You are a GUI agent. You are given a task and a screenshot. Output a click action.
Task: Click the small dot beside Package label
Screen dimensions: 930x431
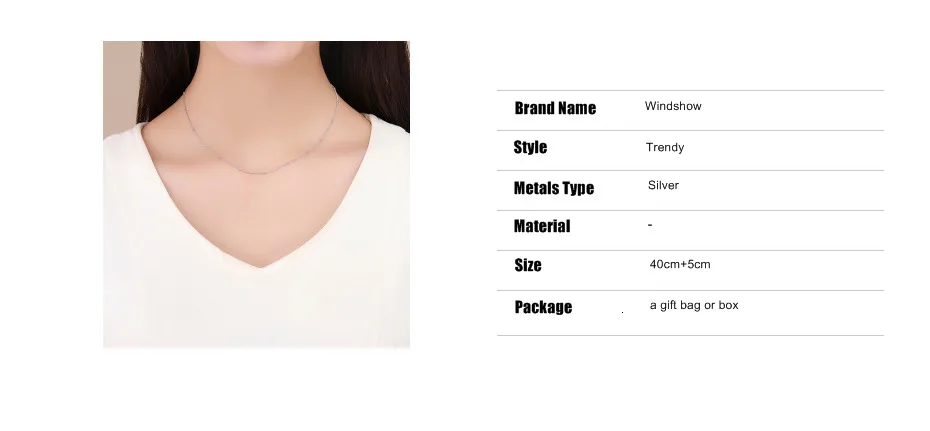(x=622, y=312)
